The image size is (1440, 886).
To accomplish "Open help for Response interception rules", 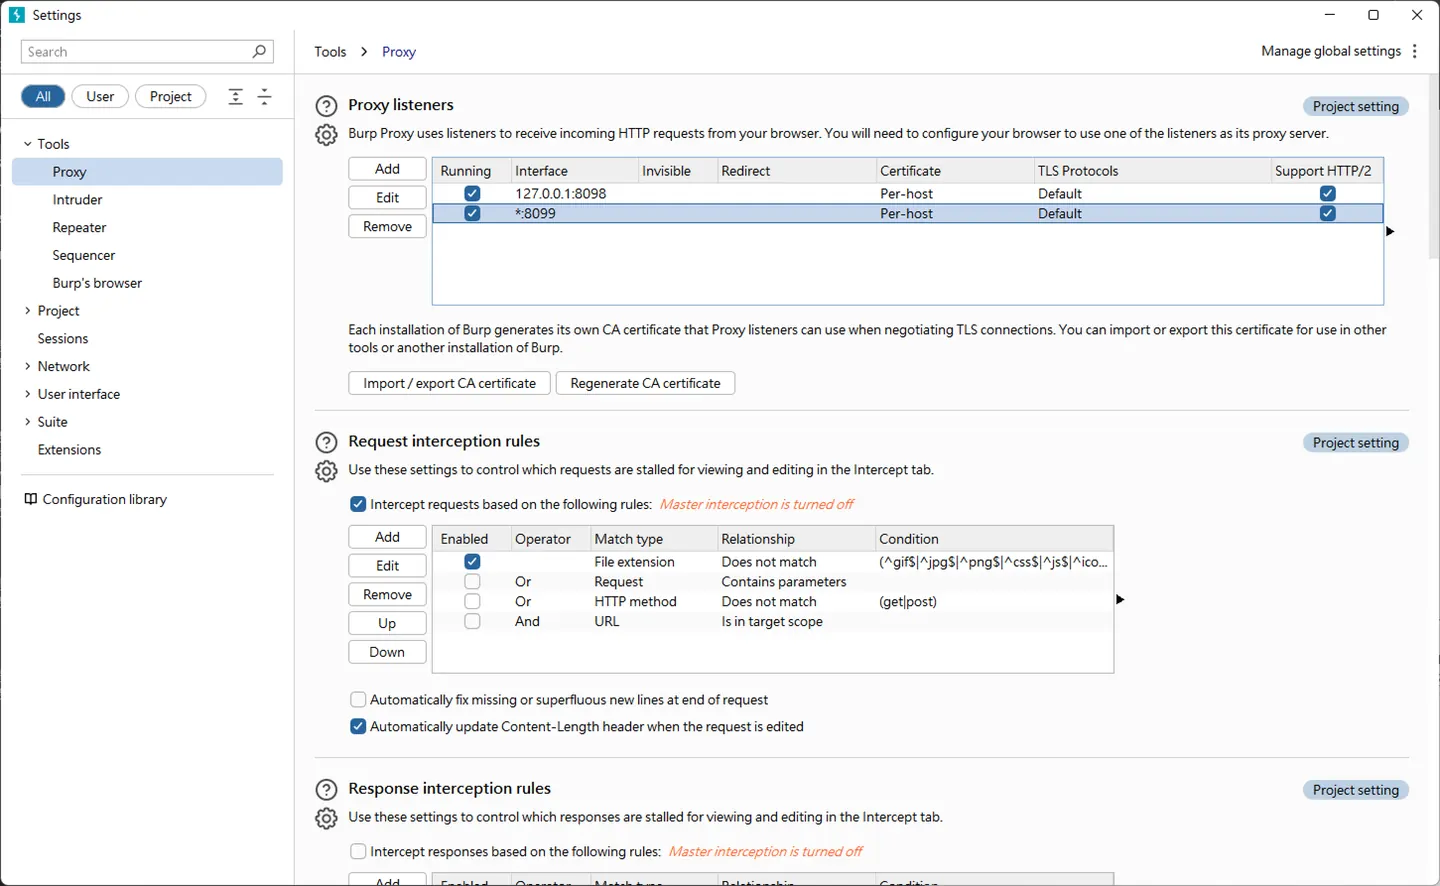I will (326, 790).
